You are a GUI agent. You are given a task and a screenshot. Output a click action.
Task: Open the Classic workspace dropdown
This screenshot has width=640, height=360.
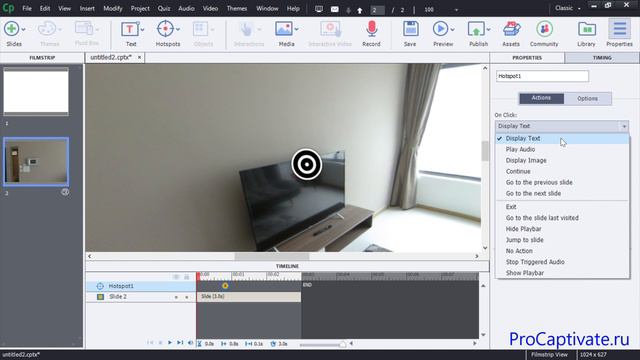pyautogui.click(x=568, y=8)
